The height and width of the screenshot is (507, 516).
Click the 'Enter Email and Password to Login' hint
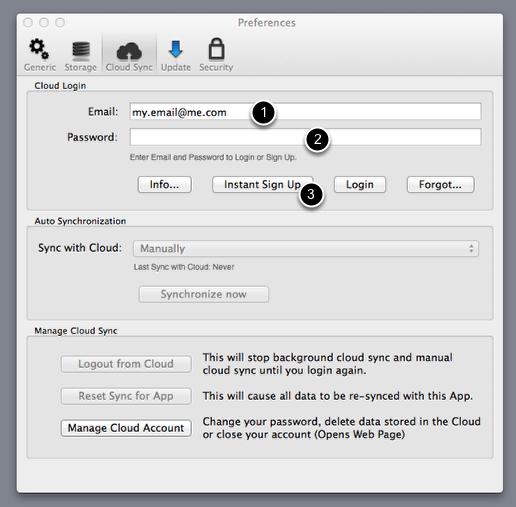coord(213,157)
